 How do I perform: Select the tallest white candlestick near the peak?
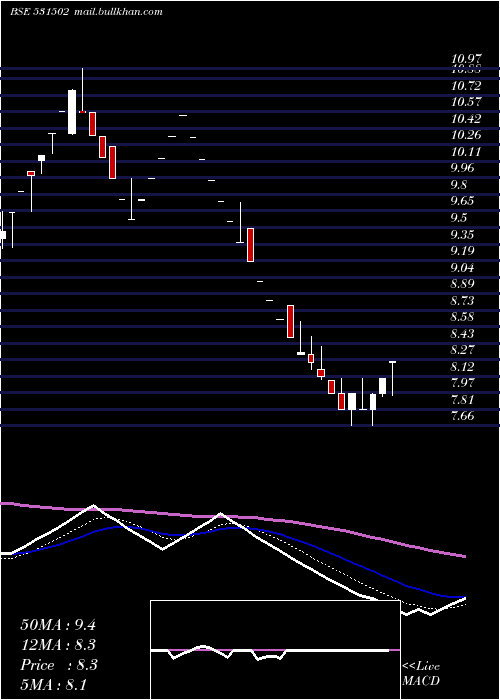pos(72,112)
